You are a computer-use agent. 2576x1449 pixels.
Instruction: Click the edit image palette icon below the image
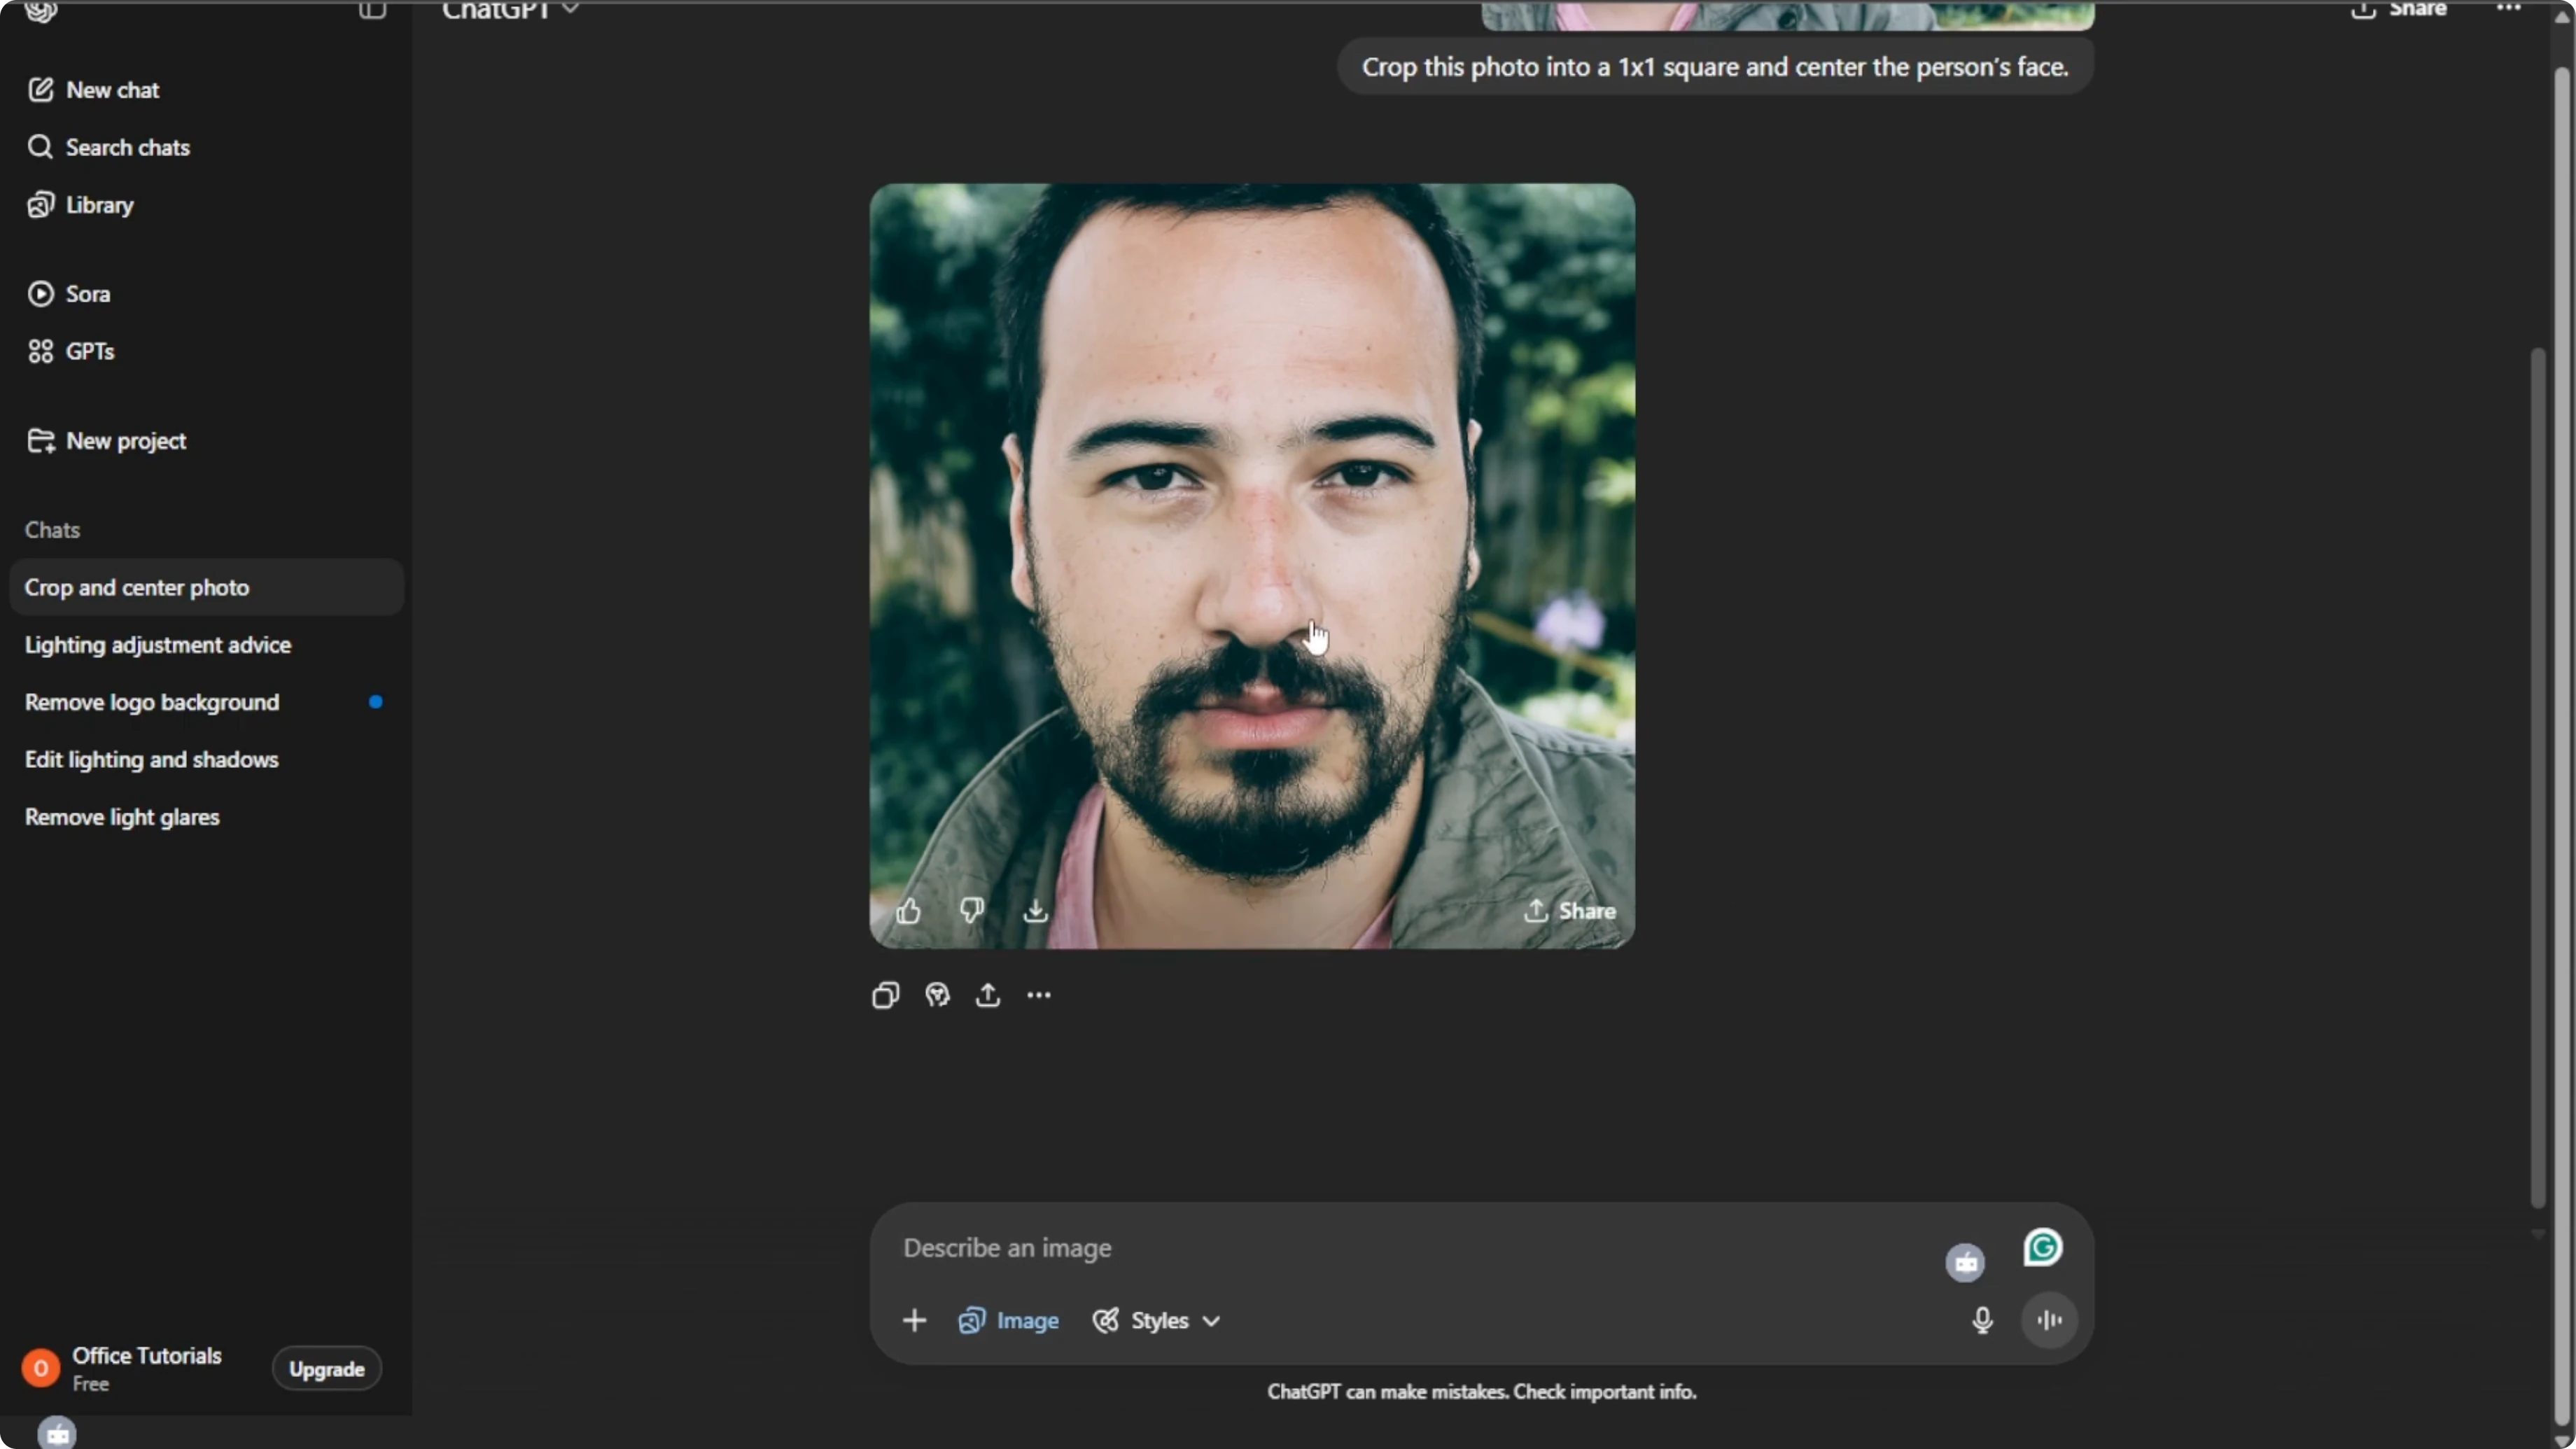937,995
